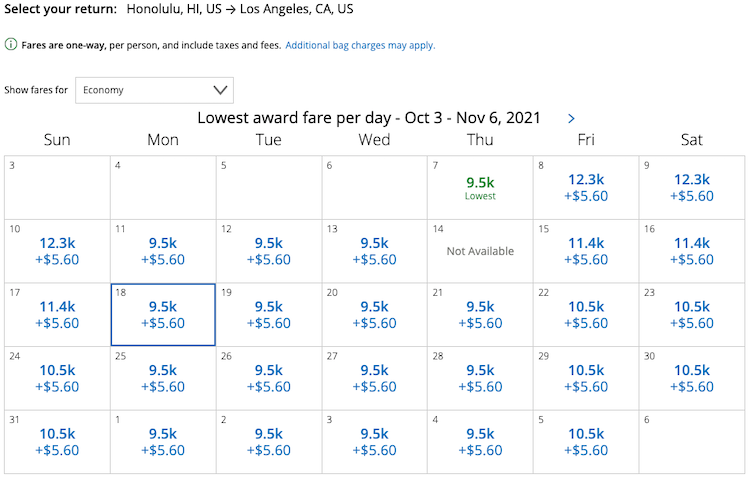Image resolution: width=750 pixels, height=478 pixels.
Task: Select Oct 28 Thursday 9.5k fare
Action: (x=480, y=378)
